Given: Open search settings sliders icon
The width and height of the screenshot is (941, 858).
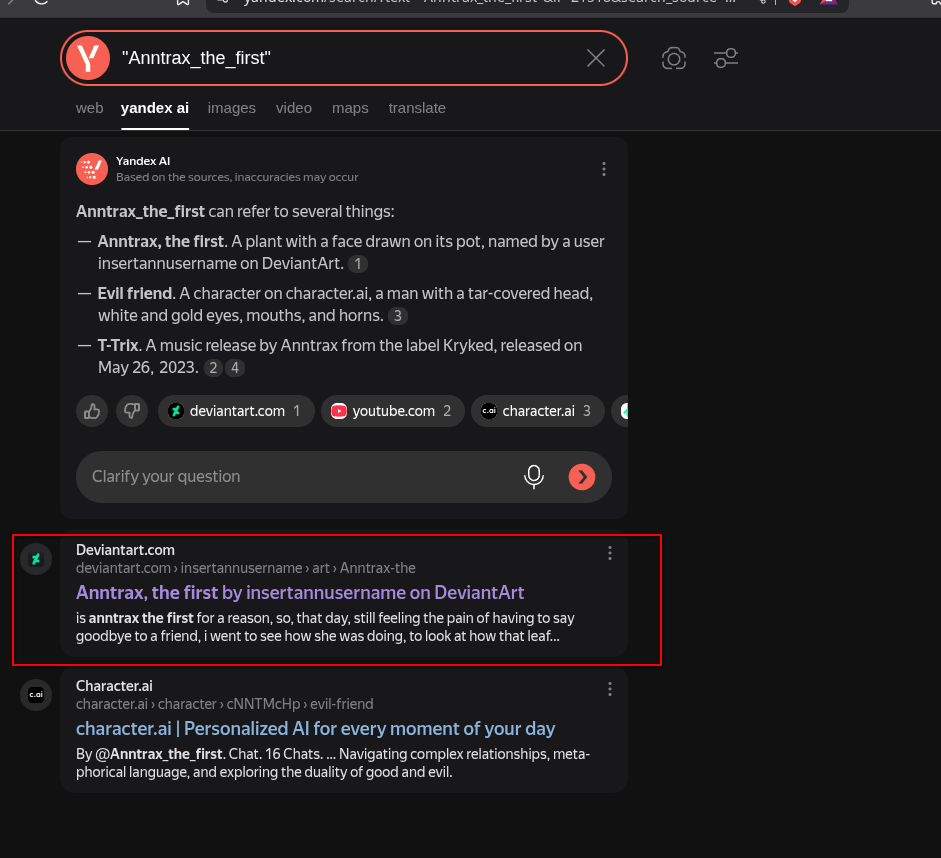Looking at the screenshot, I should 726,59.
